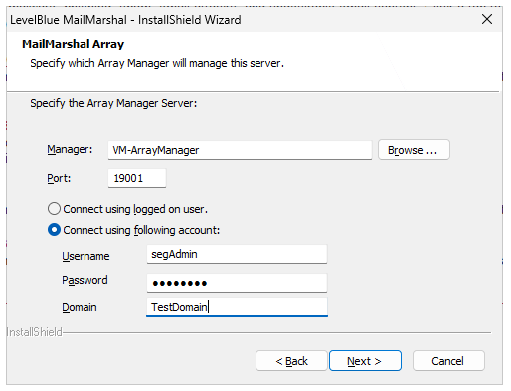Click the Port: label
The height and width of the screenshot is (391, 511).
point(59,178)
